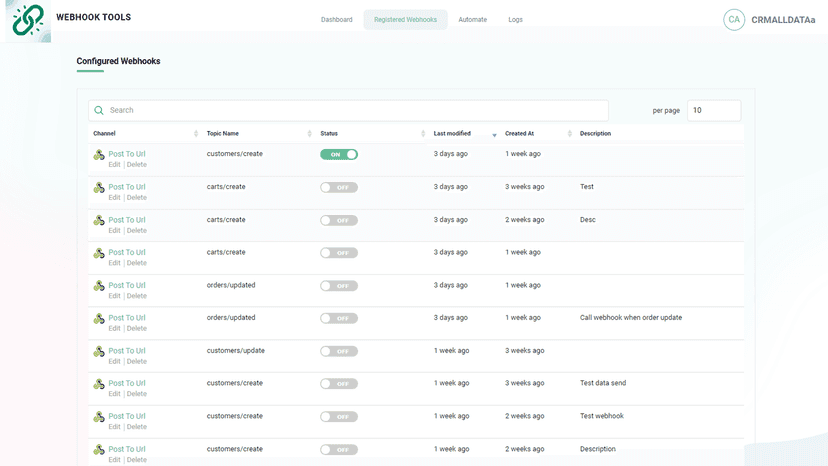Open Post To Url in the 'Test webhook' row

coord(127,416)
